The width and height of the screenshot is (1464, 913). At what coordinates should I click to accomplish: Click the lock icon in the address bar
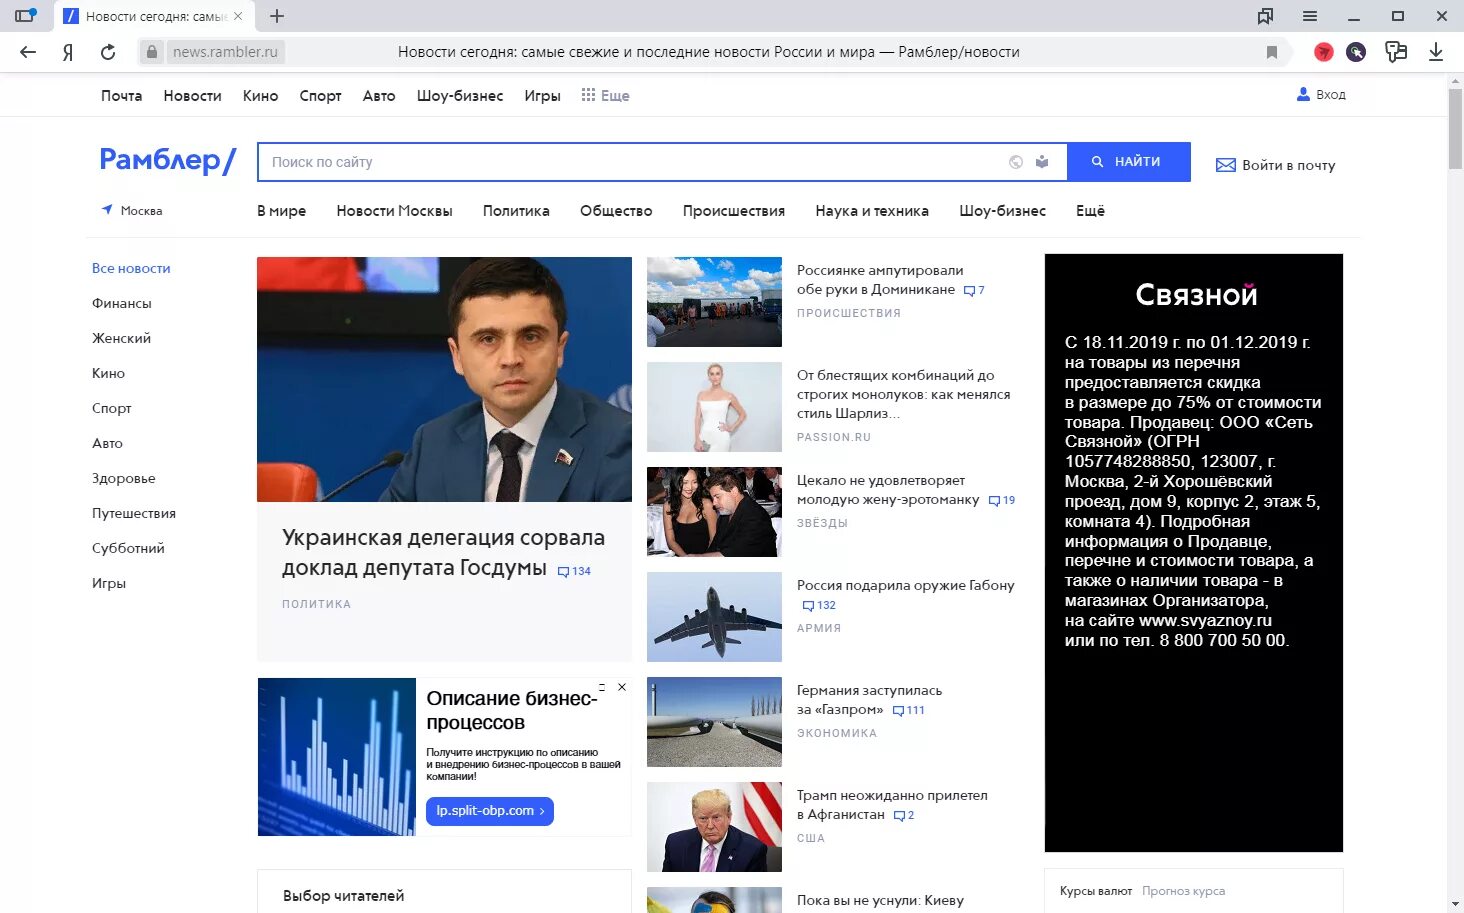pos(151,52)
